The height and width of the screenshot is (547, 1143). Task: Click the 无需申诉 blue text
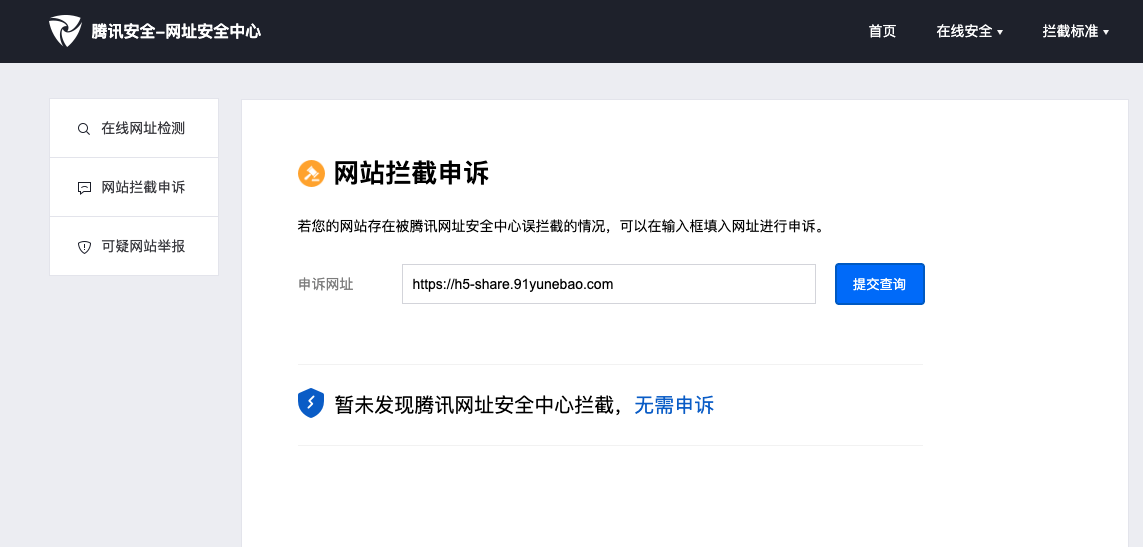pos(674,405)
